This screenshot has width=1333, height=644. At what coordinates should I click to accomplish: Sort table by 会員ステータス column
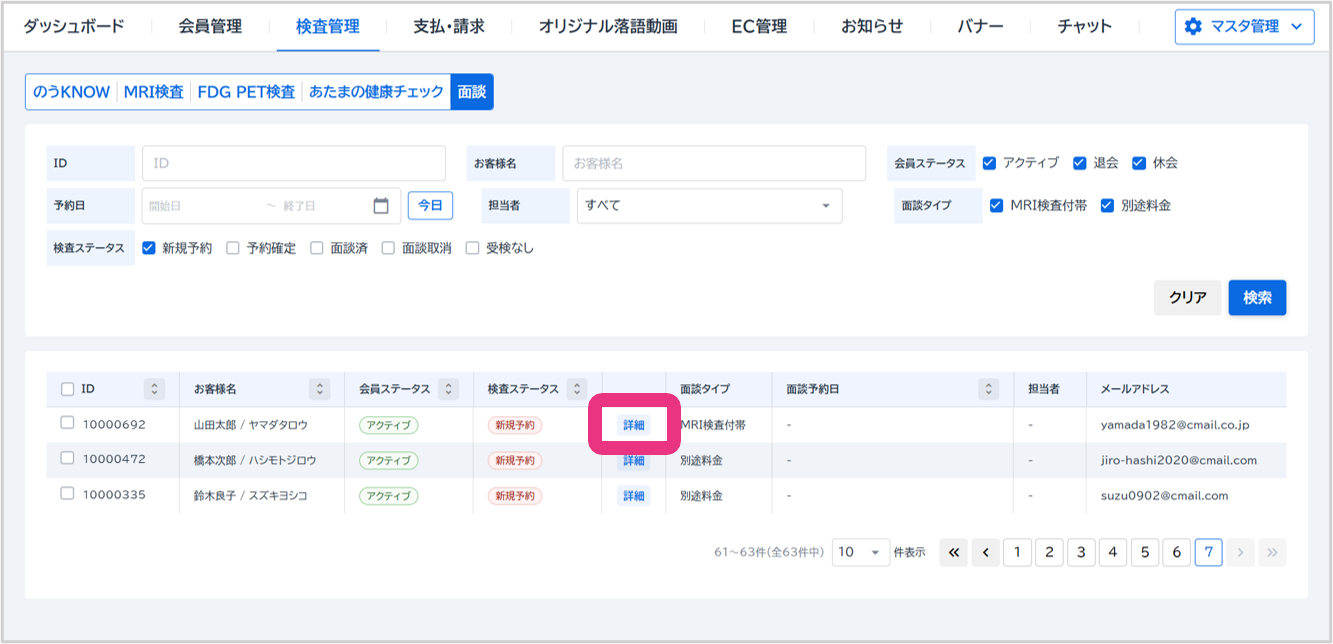pos(449,389)
